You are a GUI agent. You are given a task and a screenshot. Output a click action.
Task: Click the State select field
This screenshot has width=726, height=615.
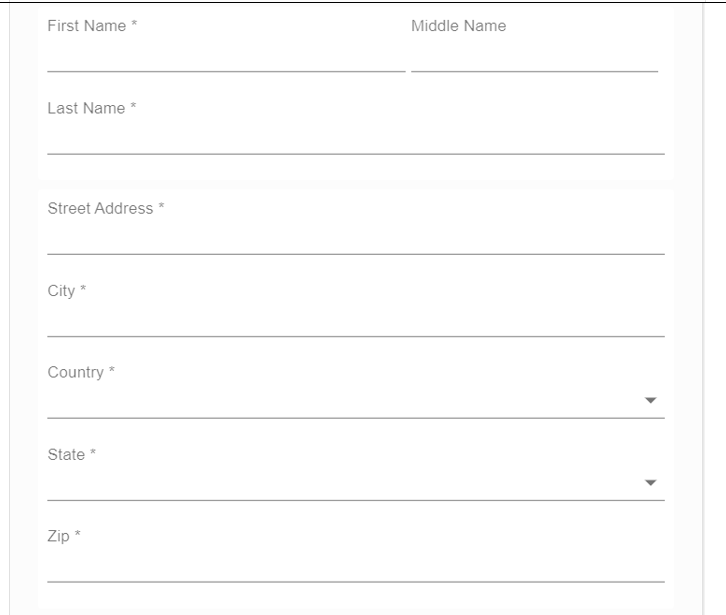[x=340, y=484]
